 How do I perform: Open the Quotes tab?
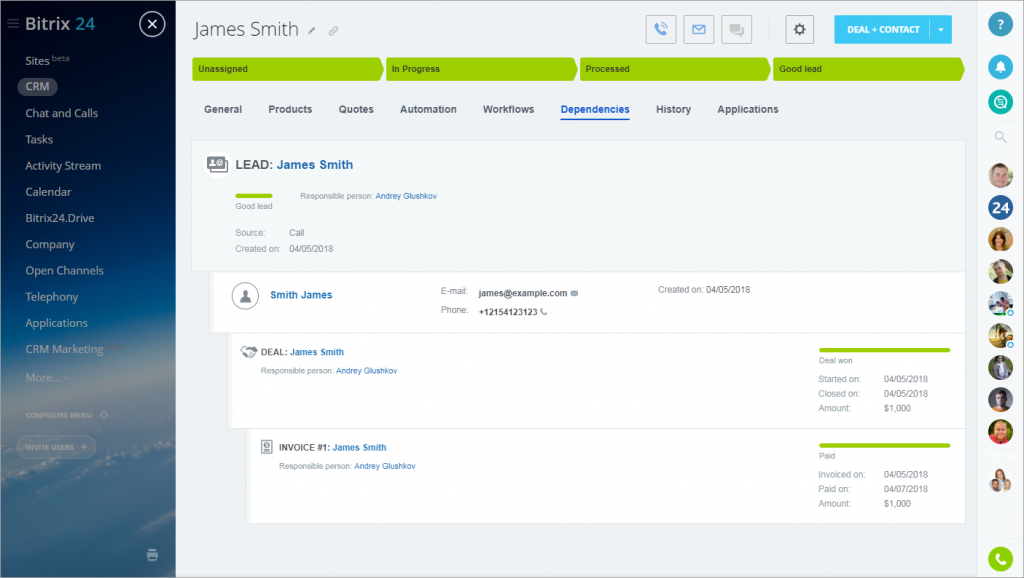[x=356, y=110]
